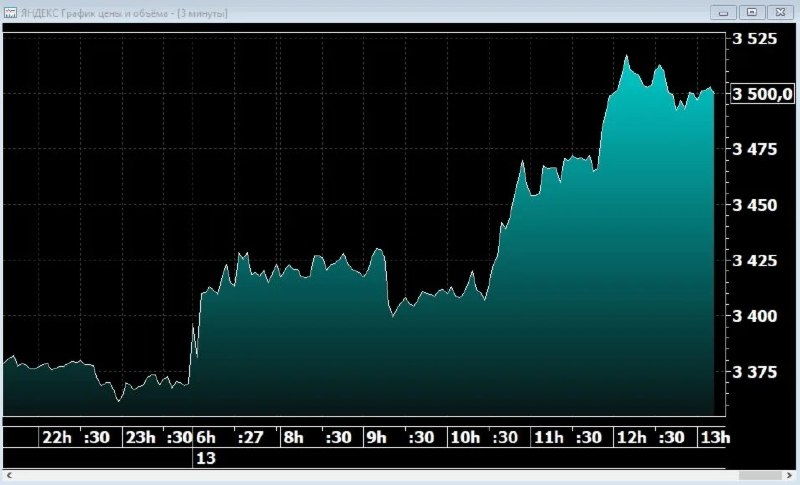Image resolution: width=800 pixels, height=485 pixels.
Task: Close the price chart window
Action: [x=780, y=12]
